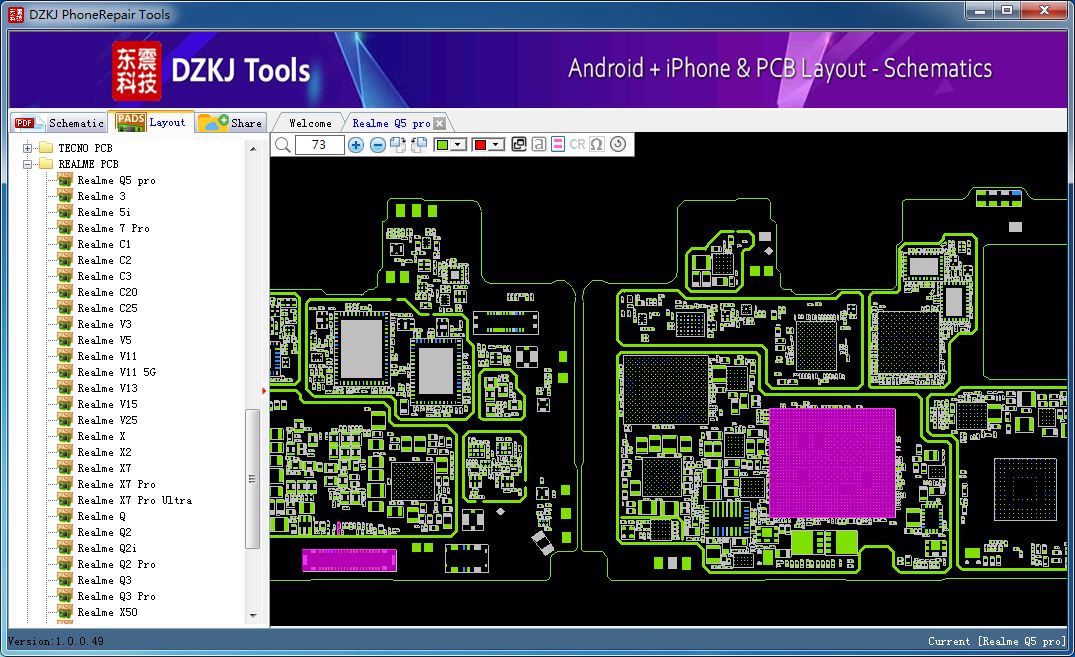Click the overlapping windows layer icon
Screen dimensions: 1075x657
point(519,144)
